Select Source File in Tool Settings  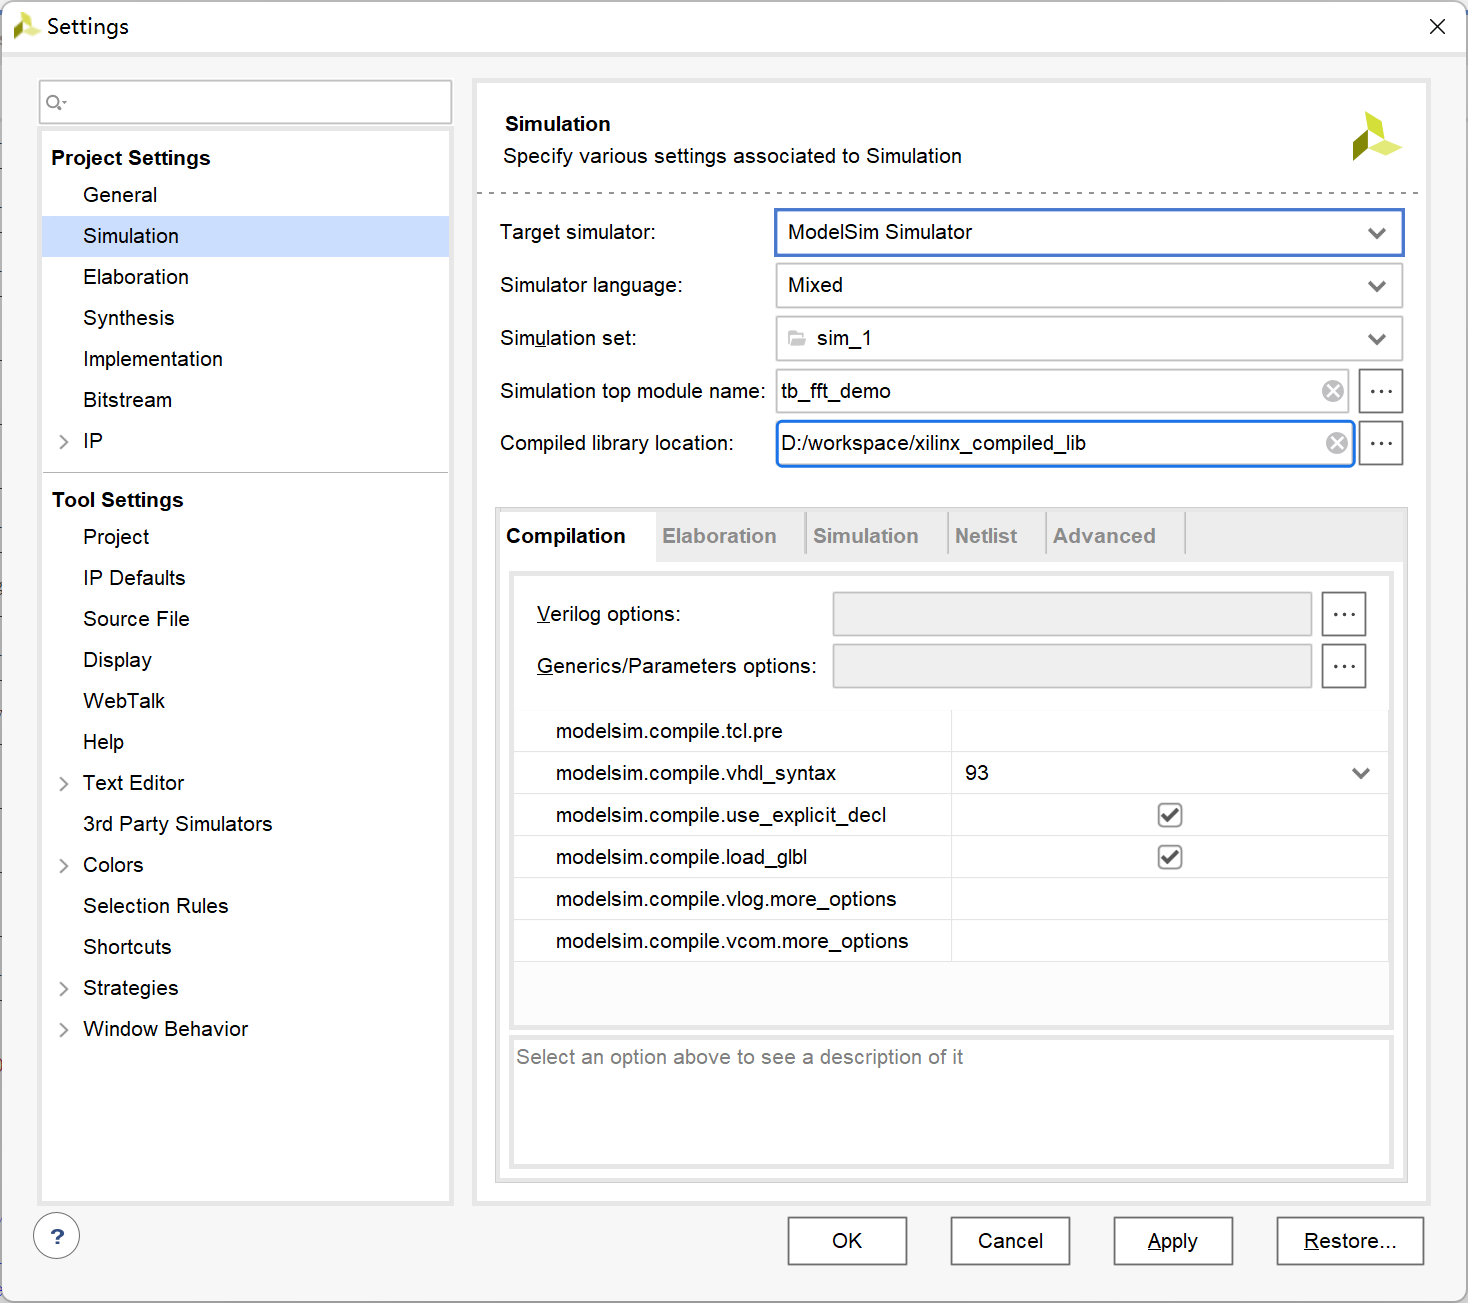136,619
